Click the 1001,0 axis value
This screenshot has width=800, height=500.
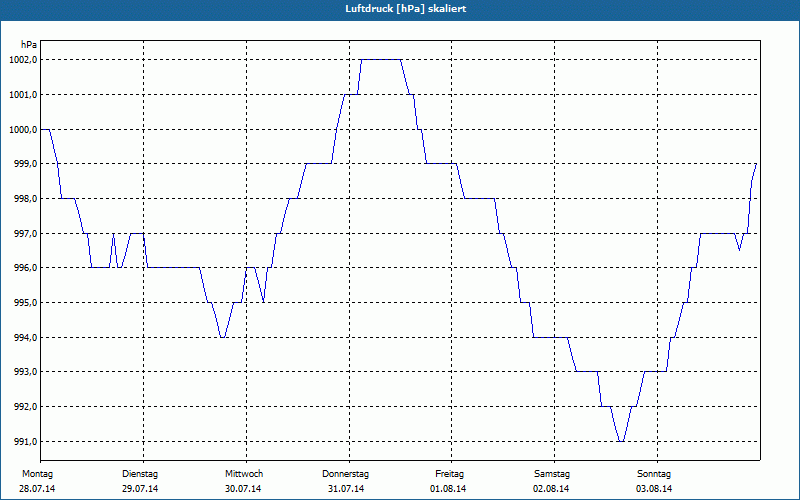[x=23, y=94]
